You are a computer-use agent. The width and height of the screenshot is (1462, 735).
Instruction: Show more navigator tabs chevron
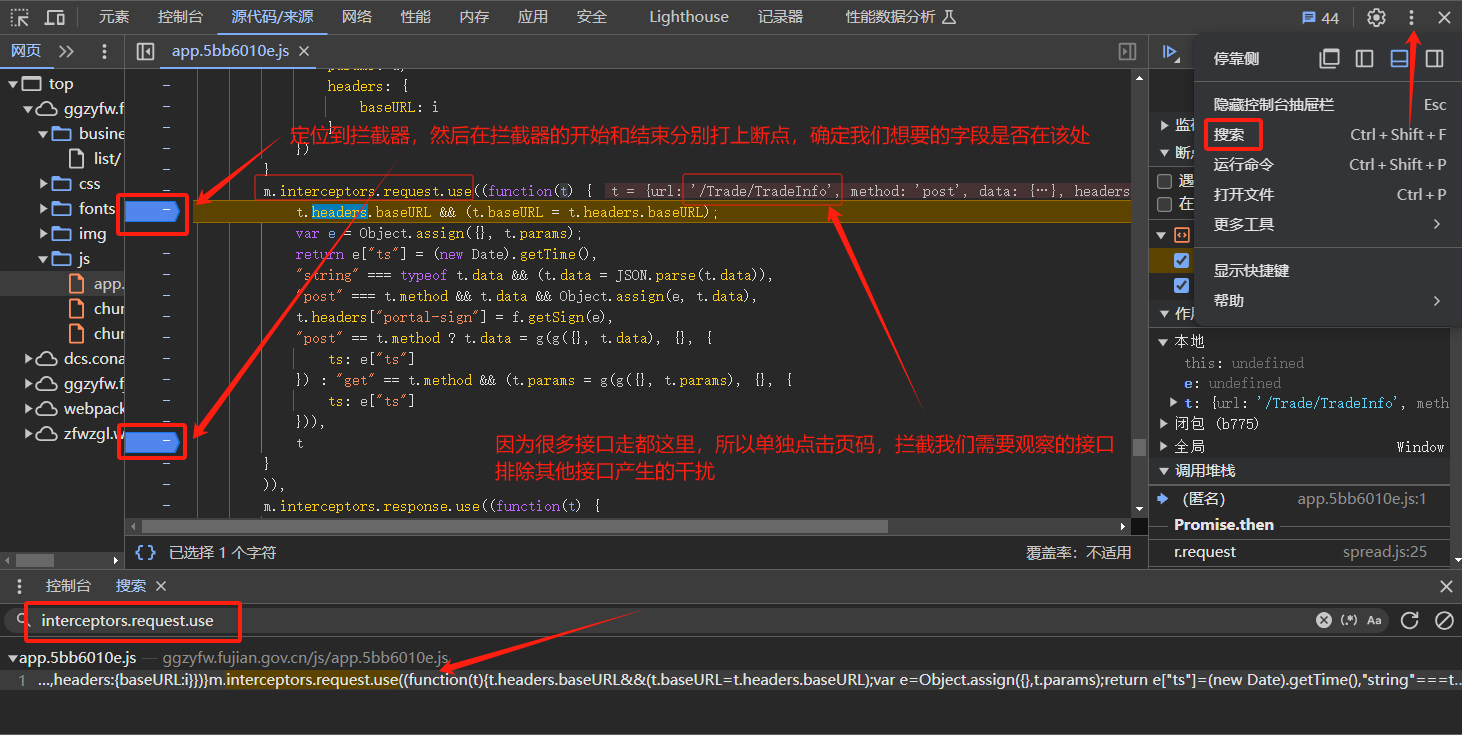click(x=66, y=51)
